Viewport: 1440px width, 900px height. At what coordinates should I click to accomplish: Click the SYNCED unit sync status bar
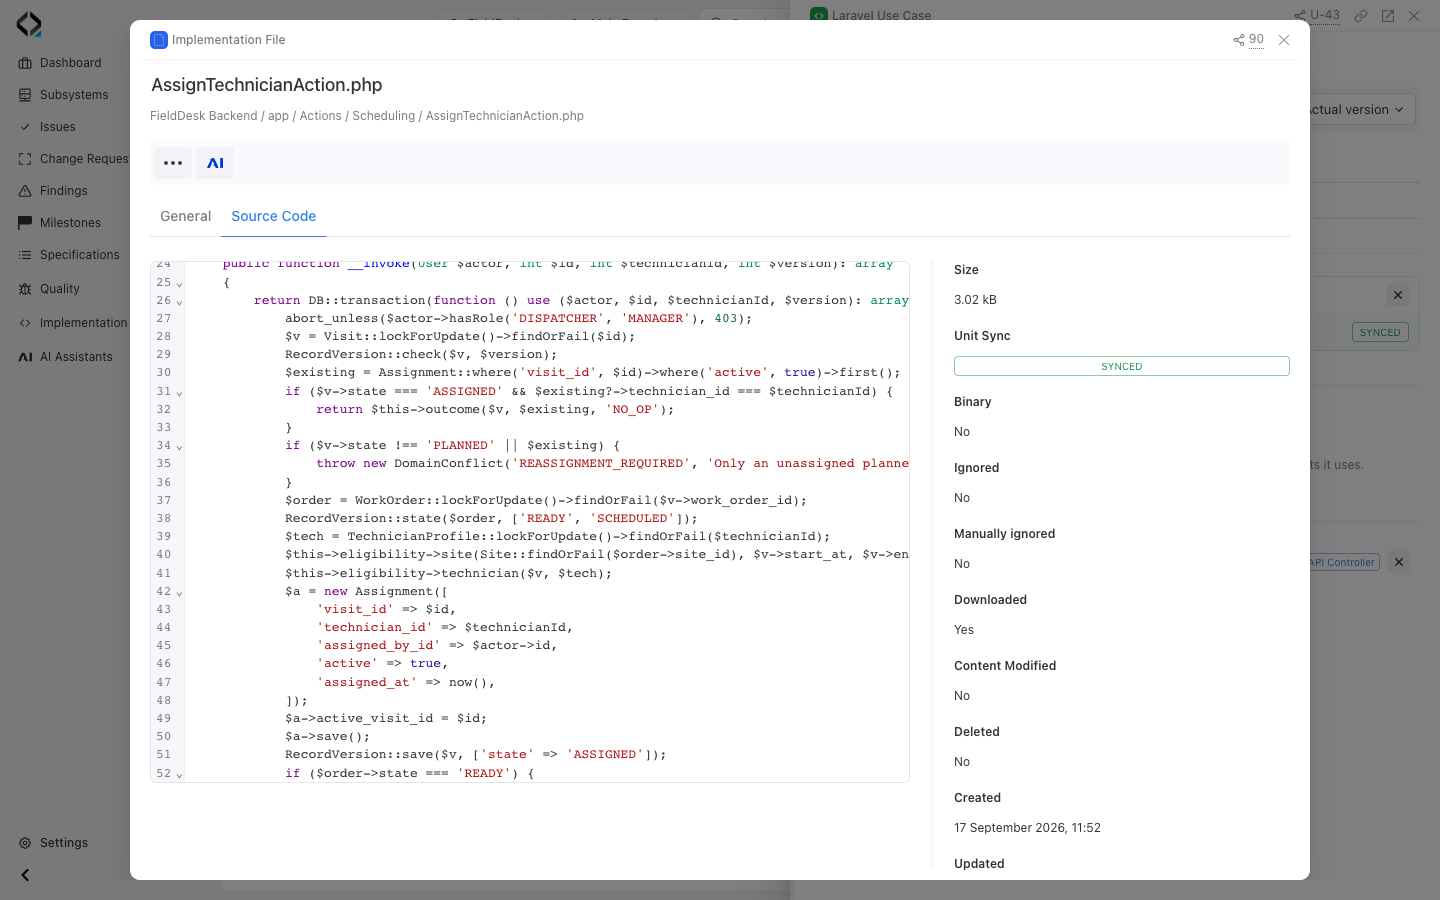pos(1121,366)
